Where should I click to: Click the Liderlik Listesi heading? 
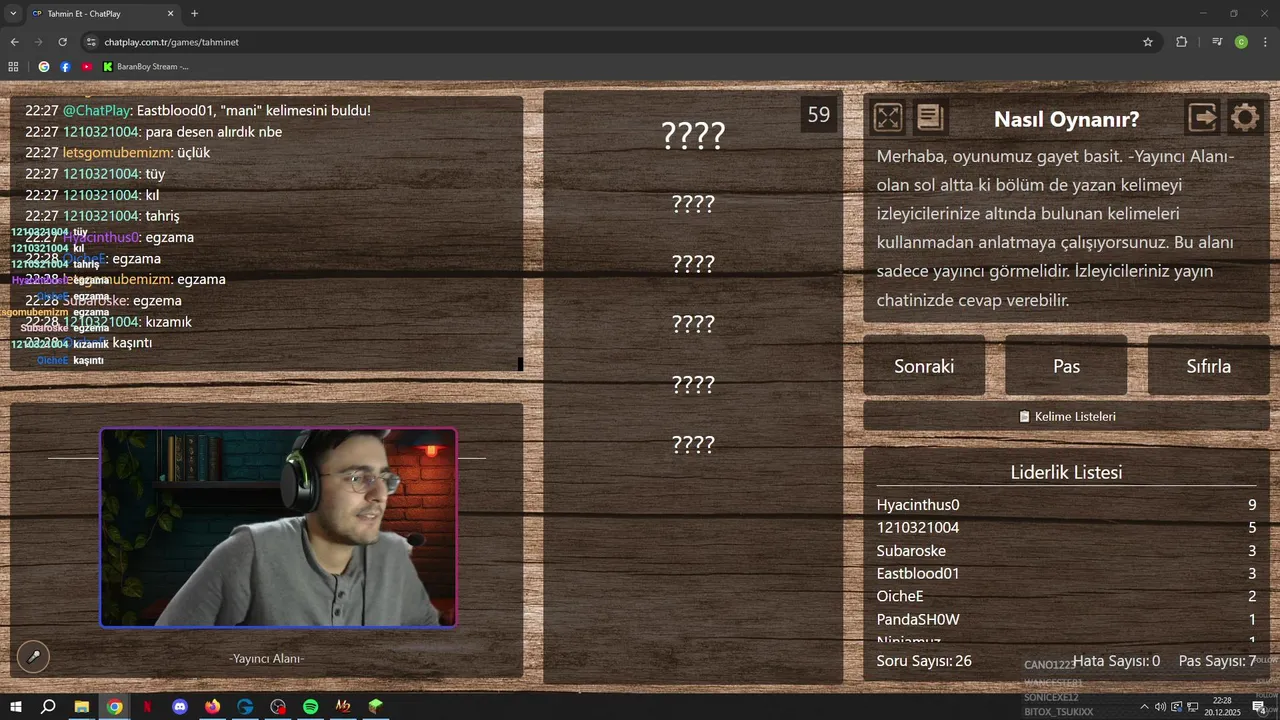tap(1066, 472)
